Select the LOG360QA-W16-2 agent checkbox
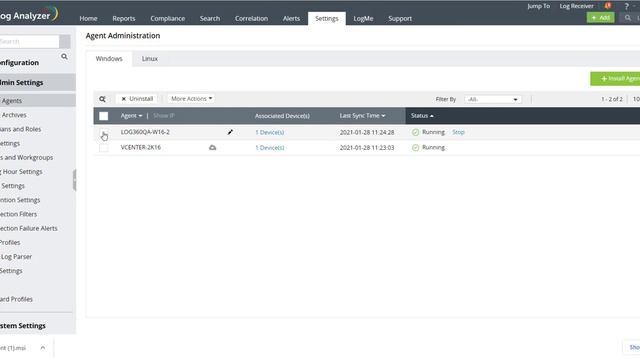This screenshot has height=360, width=640. (104, 132)
